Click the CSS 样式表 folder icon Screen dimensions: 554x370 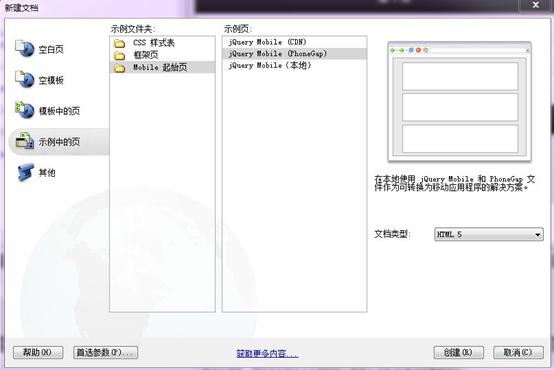[119, 43]
